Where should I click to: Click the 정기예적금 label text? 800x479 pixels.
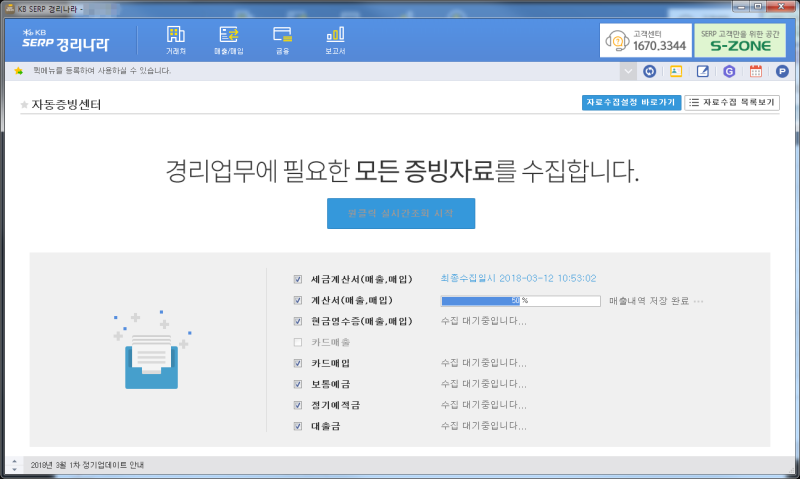pos(336,405)
